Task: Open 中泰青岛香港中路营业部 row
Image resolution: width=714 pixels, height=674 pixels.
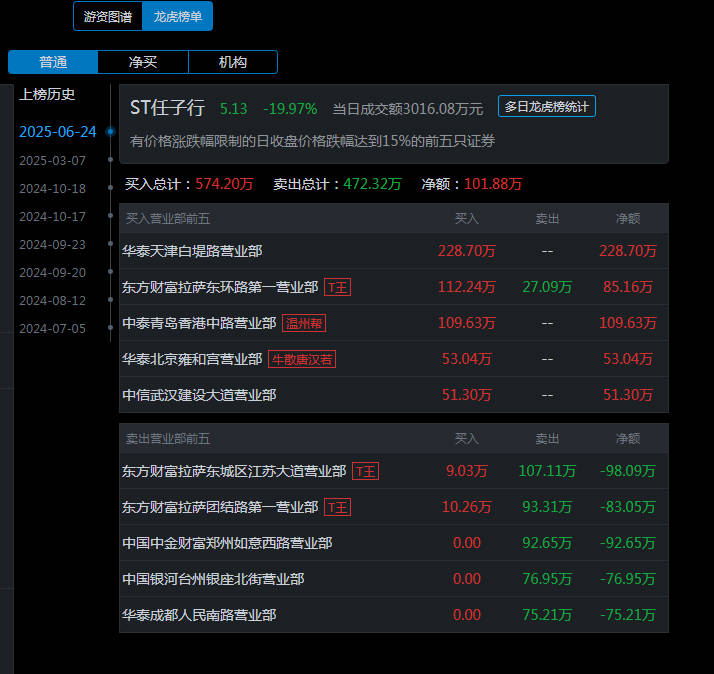Action: click(x=393, y=323)
